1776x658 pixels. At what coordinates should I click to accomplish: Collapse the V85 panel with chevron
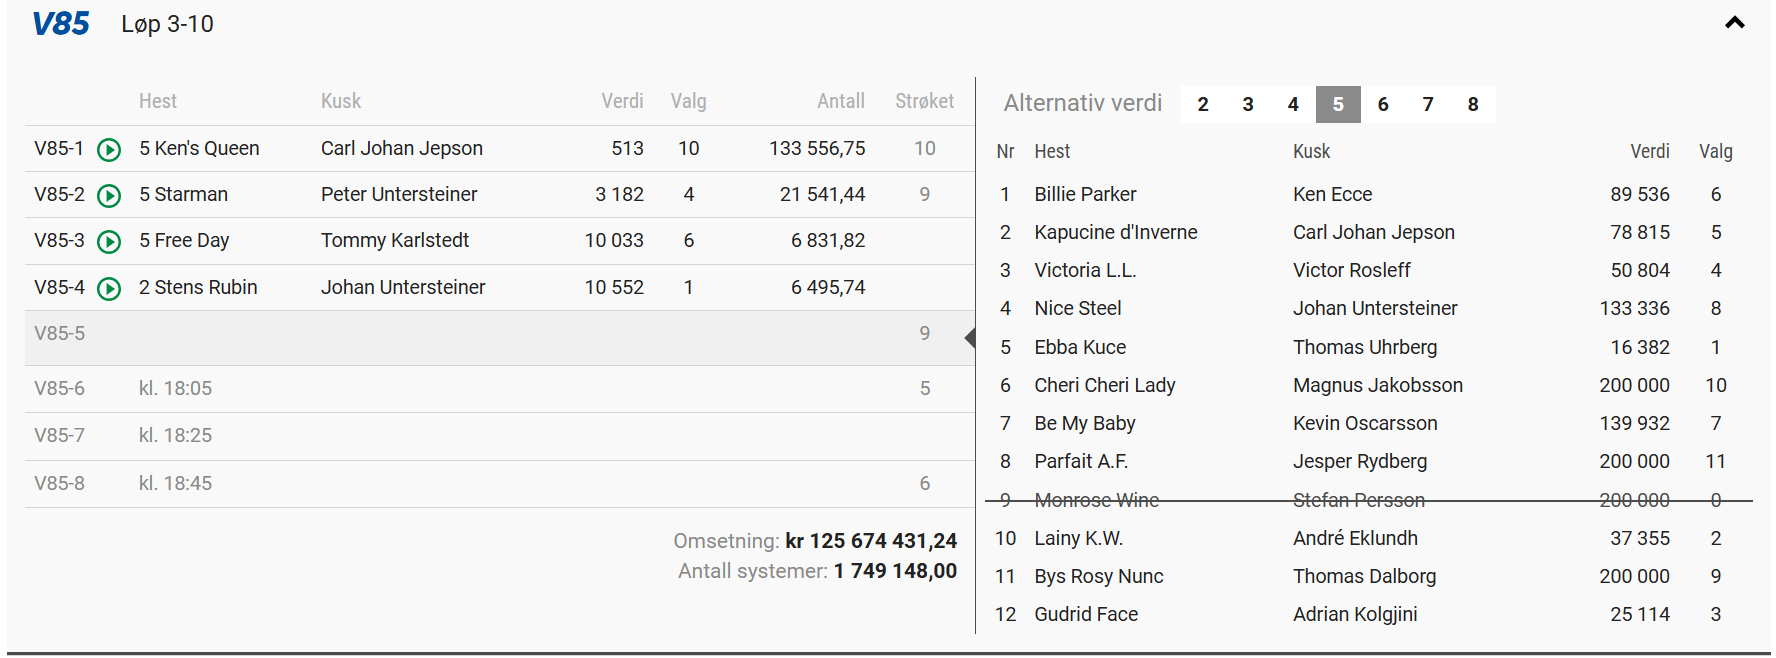click(x=1734, y=23)
